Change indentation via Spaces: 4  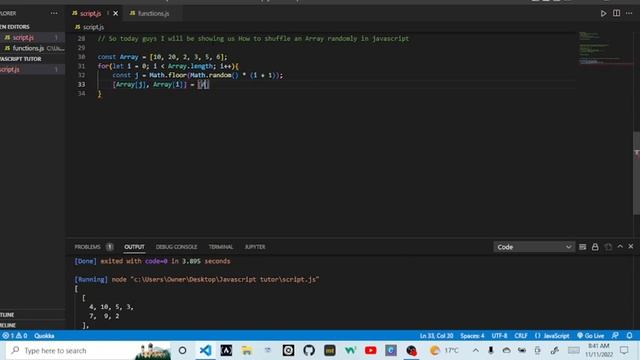point(472,336)
